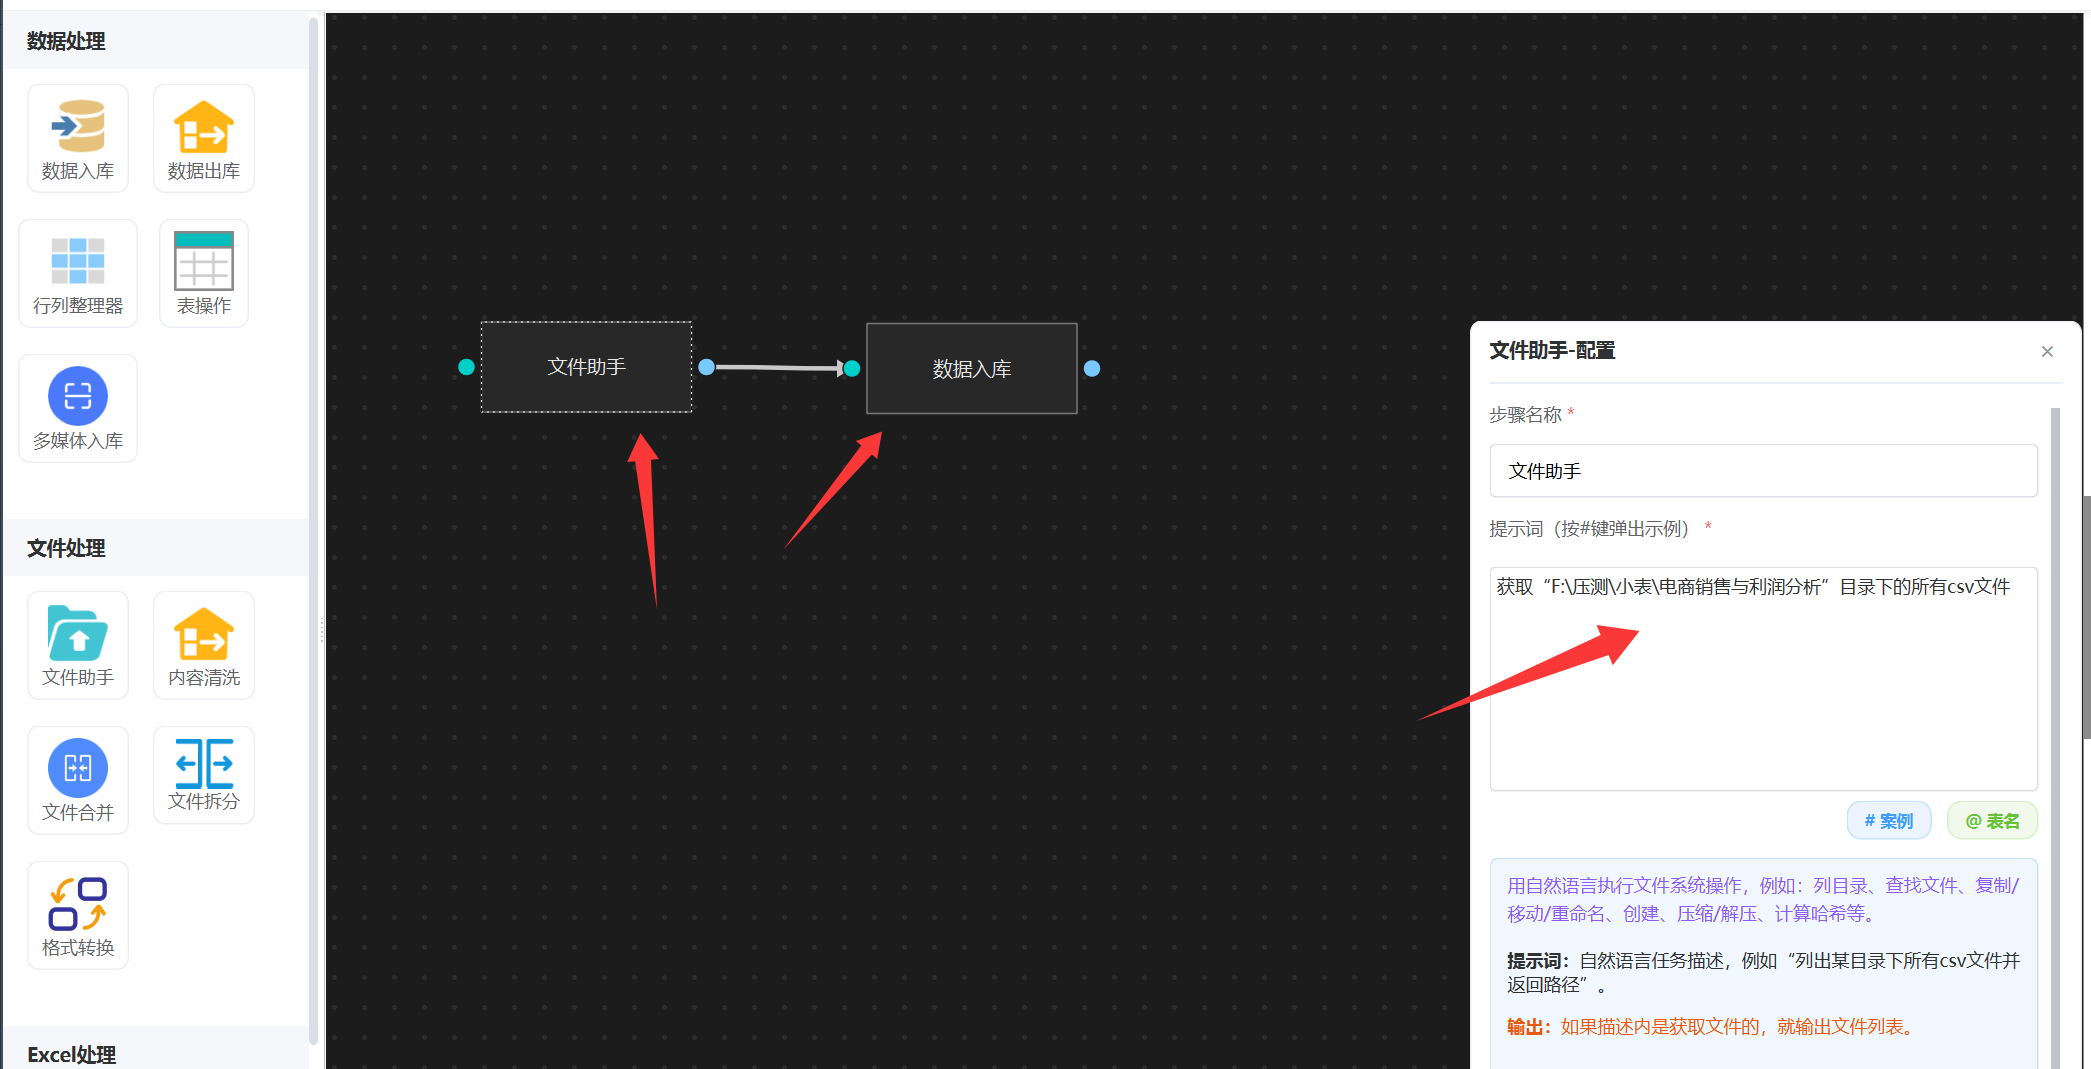
Task: Click the 行列整理器 icon
Action: (x=78, y=262)
